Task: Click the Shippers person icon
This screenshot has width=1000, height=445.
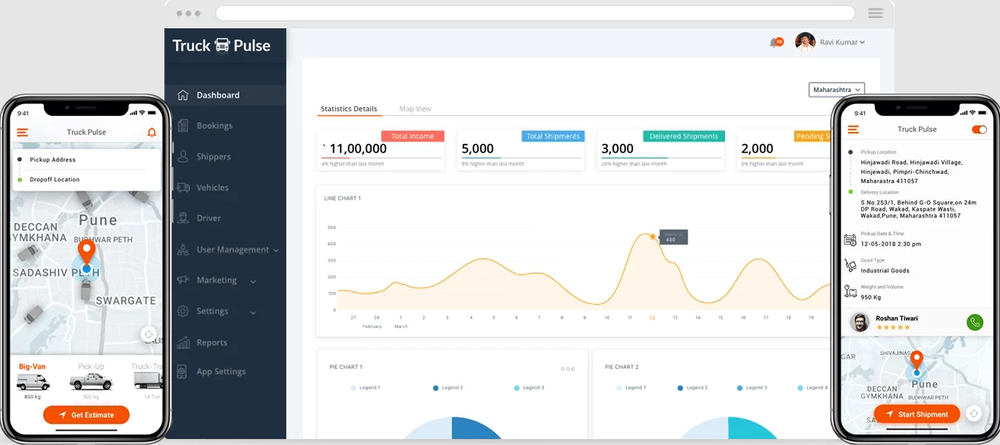Action: coord(183,156)
